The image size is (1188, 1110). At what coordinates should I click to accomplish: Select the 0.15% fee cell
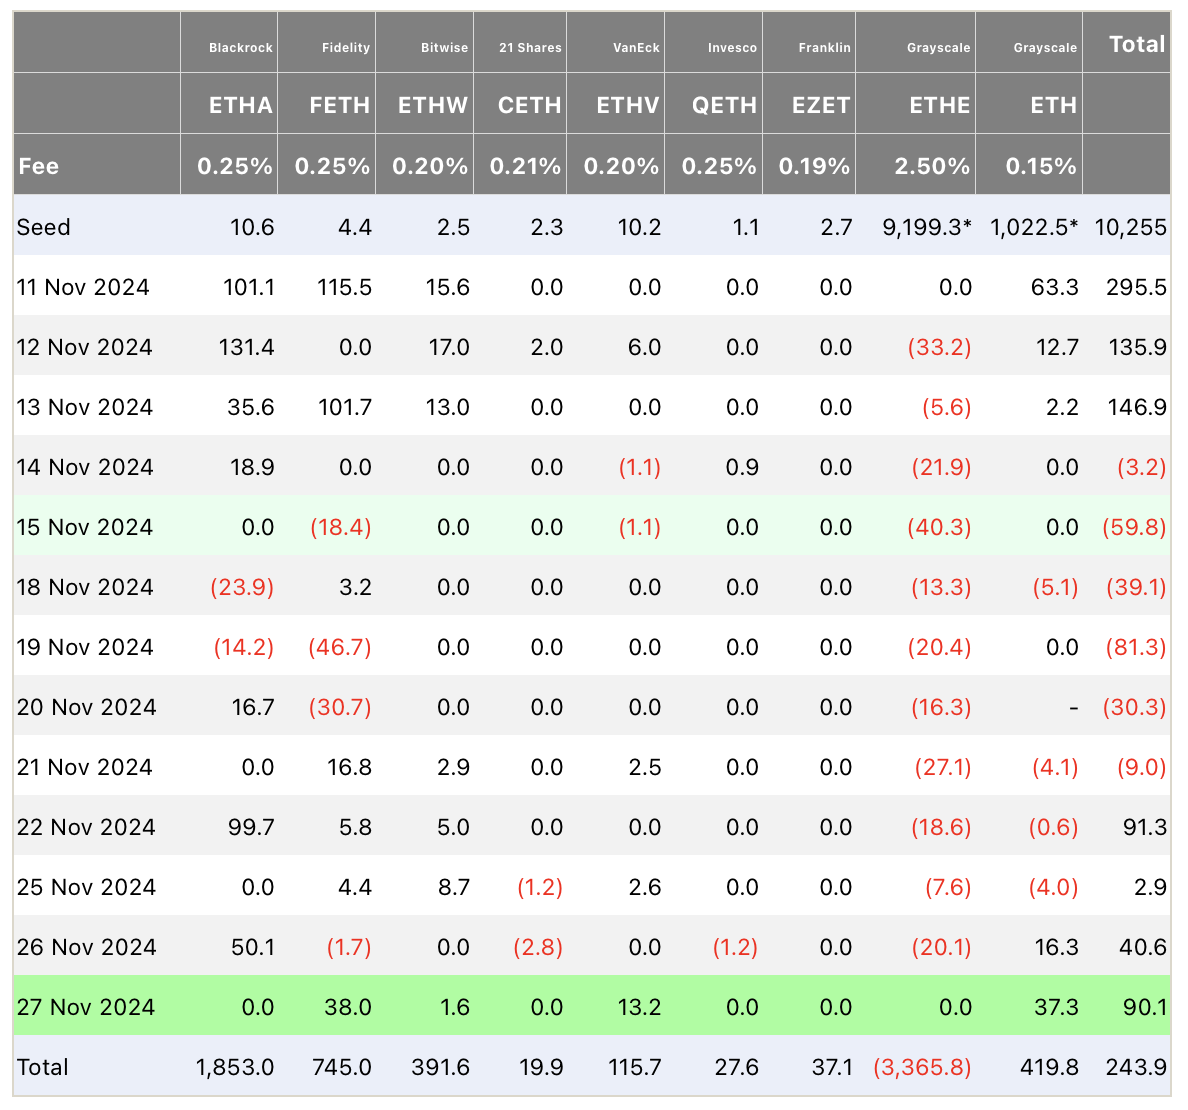click(x=1040, y=166)
